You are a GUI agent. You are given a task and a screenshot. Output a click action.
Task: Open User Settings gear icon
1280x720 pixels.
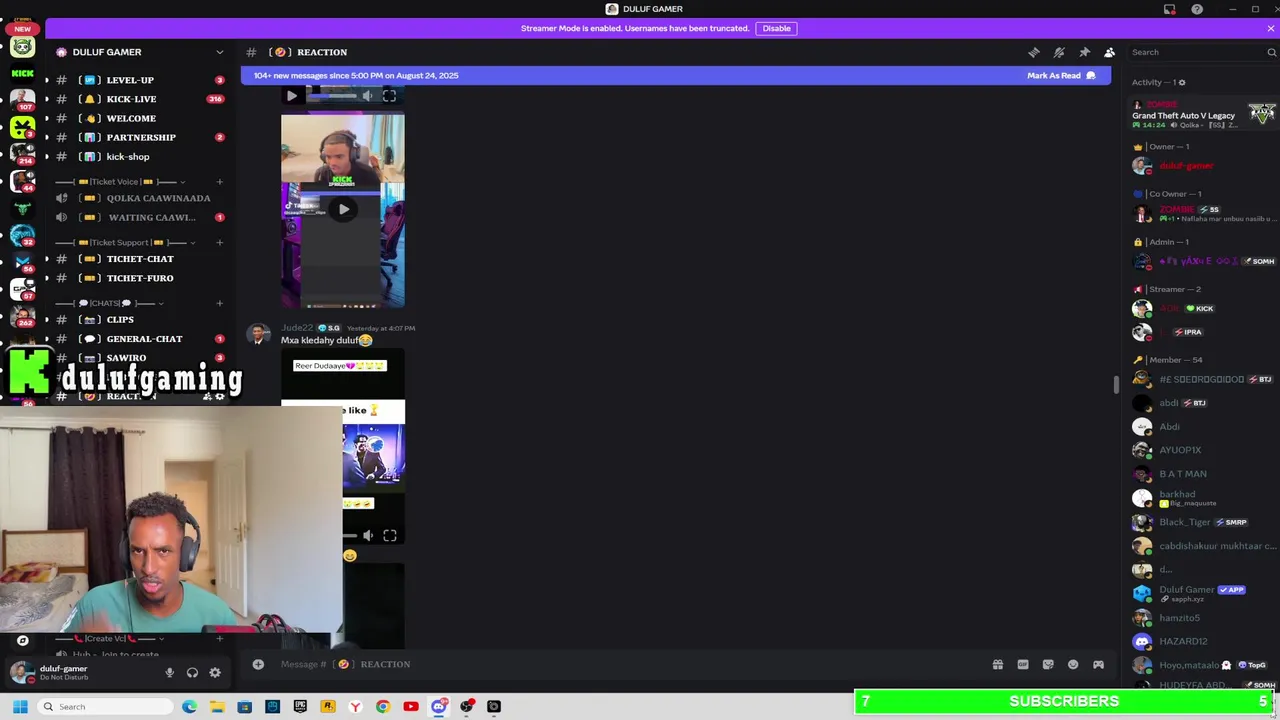tap(215, 673)
